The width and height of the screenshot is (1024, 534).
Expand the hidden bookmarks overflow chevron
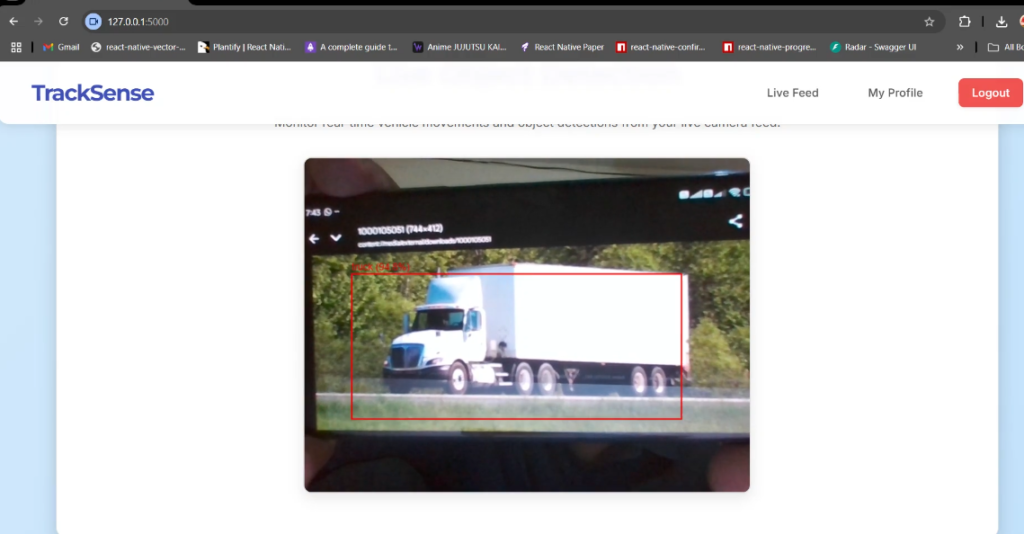click(x=959, y=47)
